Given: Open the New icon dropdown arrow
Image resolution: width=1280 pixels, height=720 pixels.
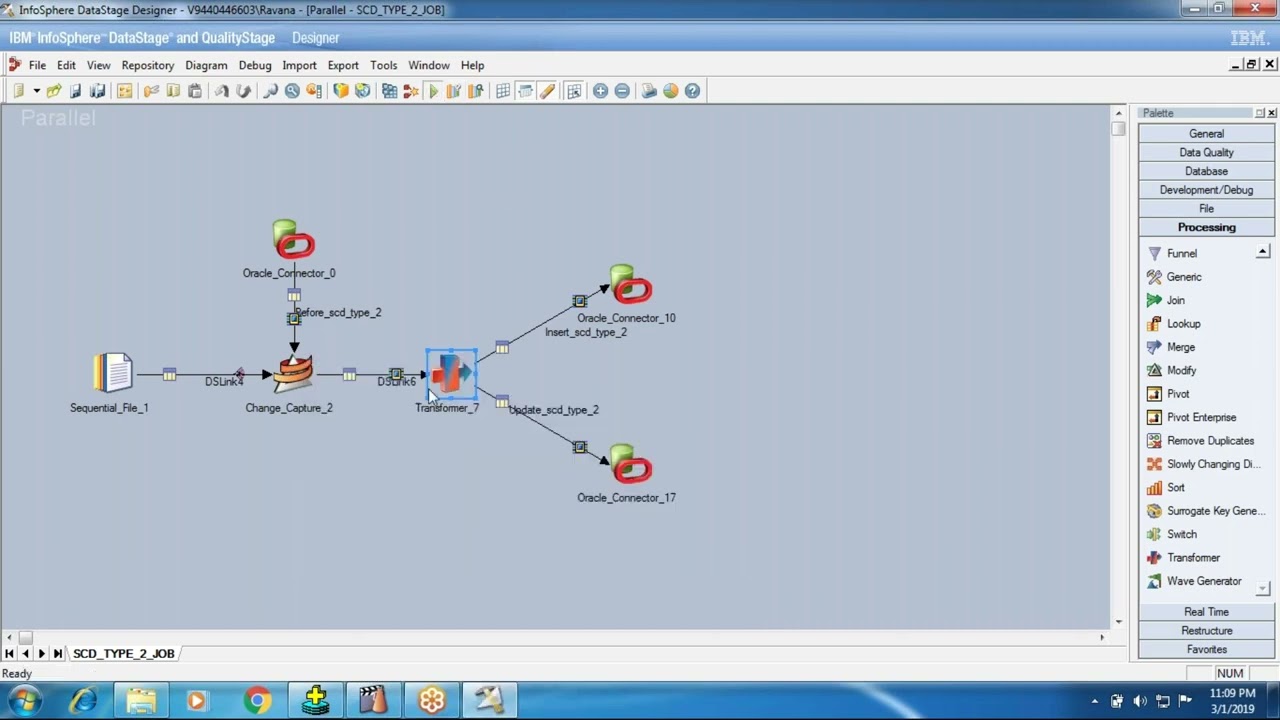Looking at the screenshot, I should click(36, 91).
